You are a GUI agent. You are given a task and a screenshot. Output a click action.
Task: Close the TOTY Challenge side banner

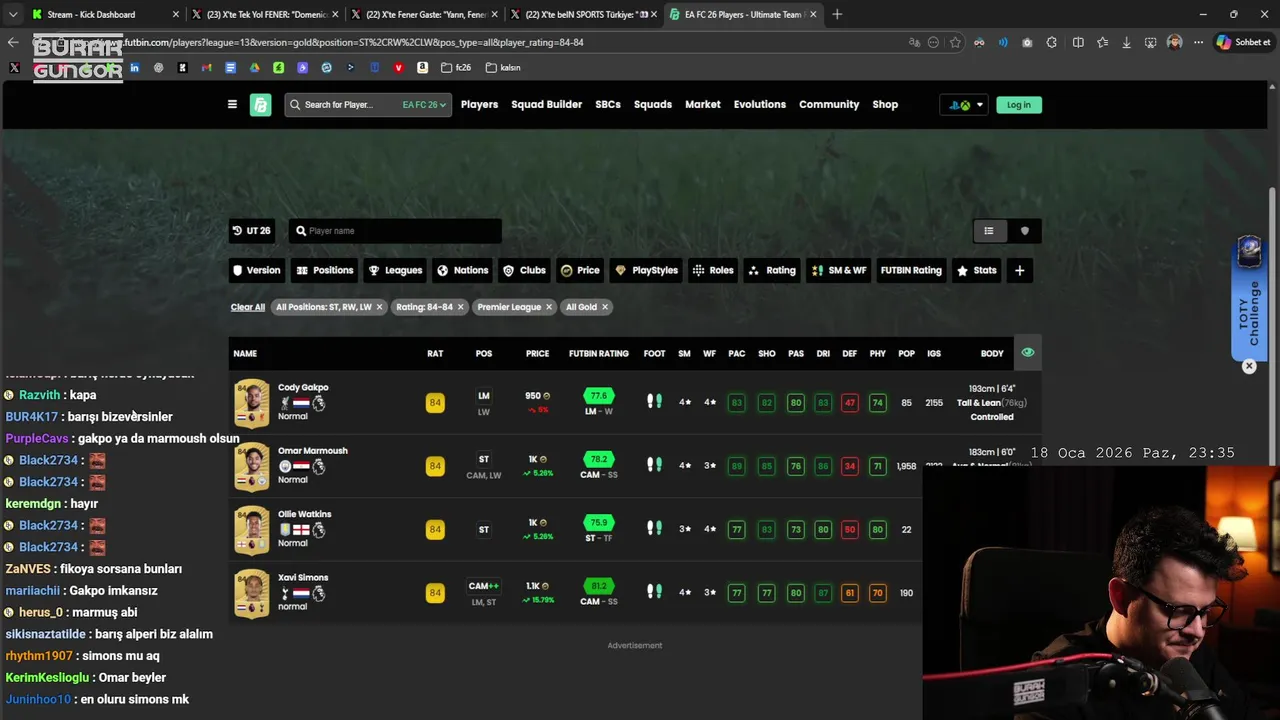(x=1249, y=367)
